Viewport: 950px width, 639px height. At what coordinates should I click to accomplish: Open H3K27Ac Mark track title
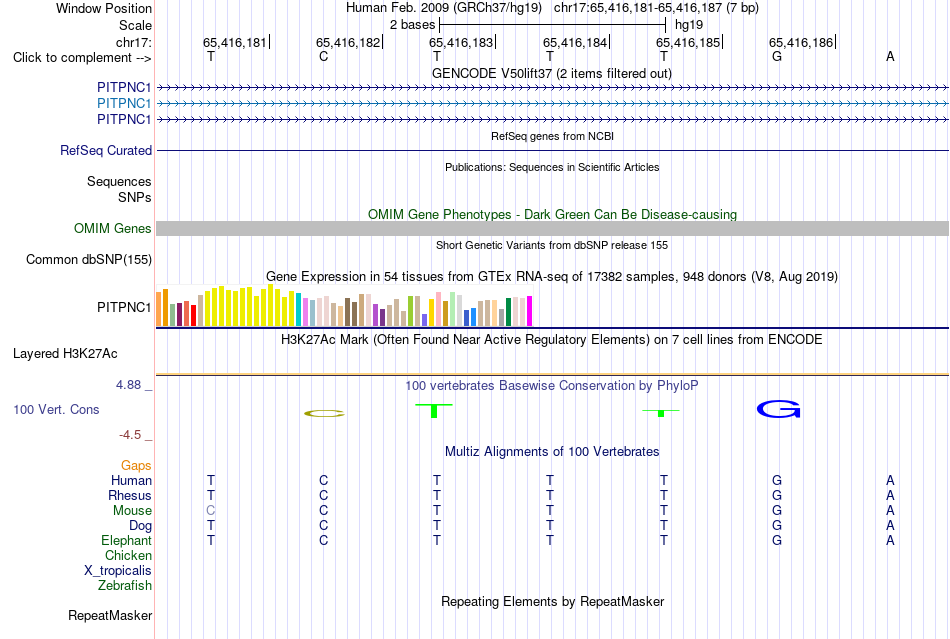tap(552, 340)
